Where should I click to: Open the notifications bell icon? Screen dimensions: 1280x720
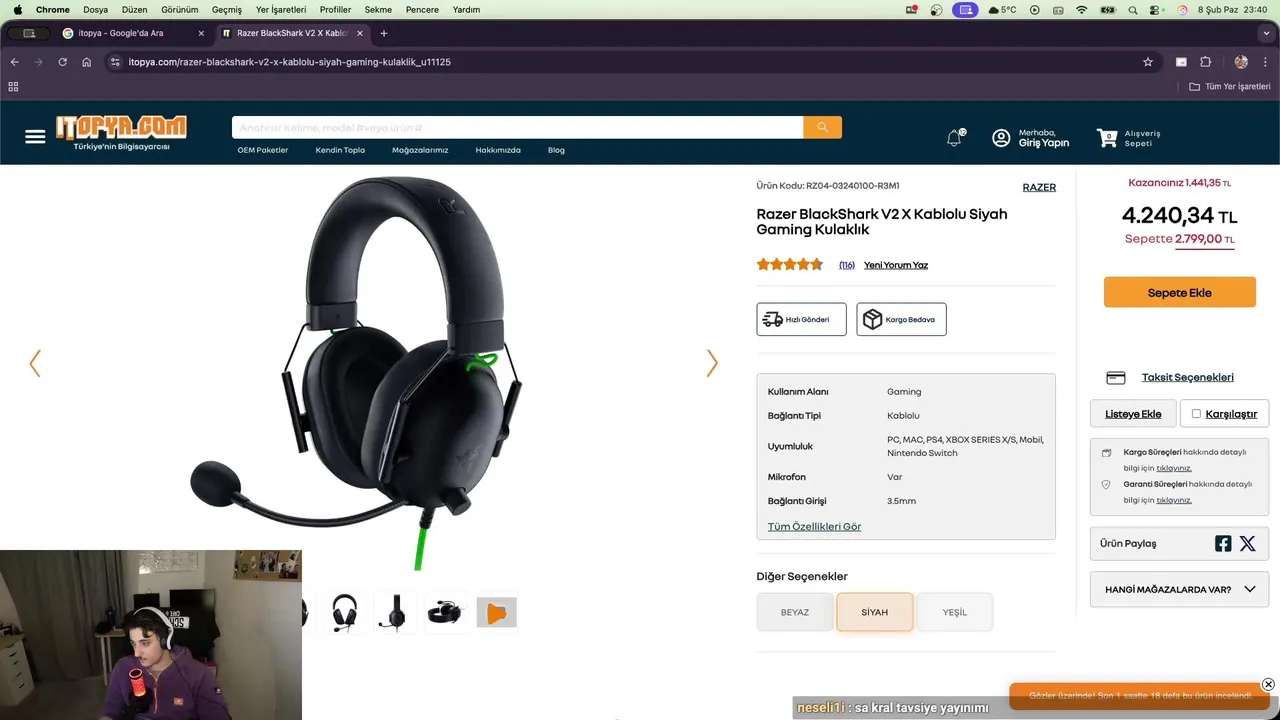pyautogui.click(x=954, y=138)
